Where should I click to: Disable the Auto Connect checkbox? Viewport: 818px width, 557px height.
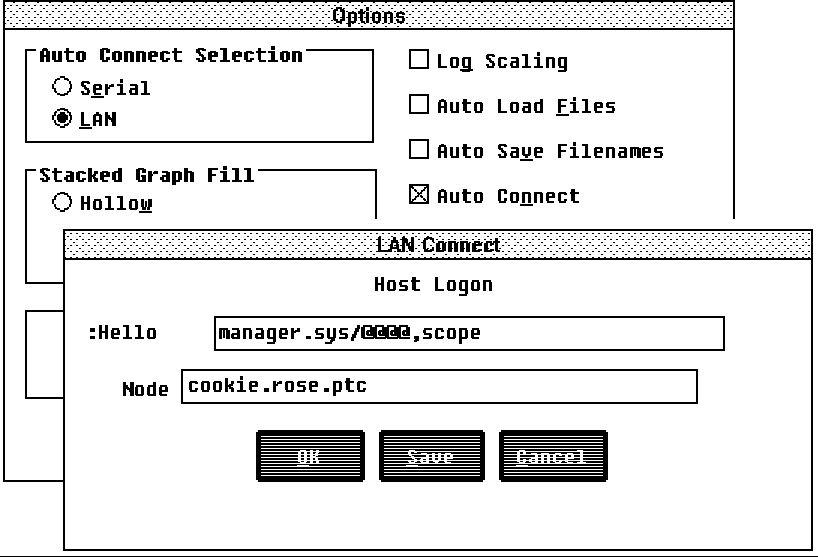pyautogui.click(x=419, y=195)
